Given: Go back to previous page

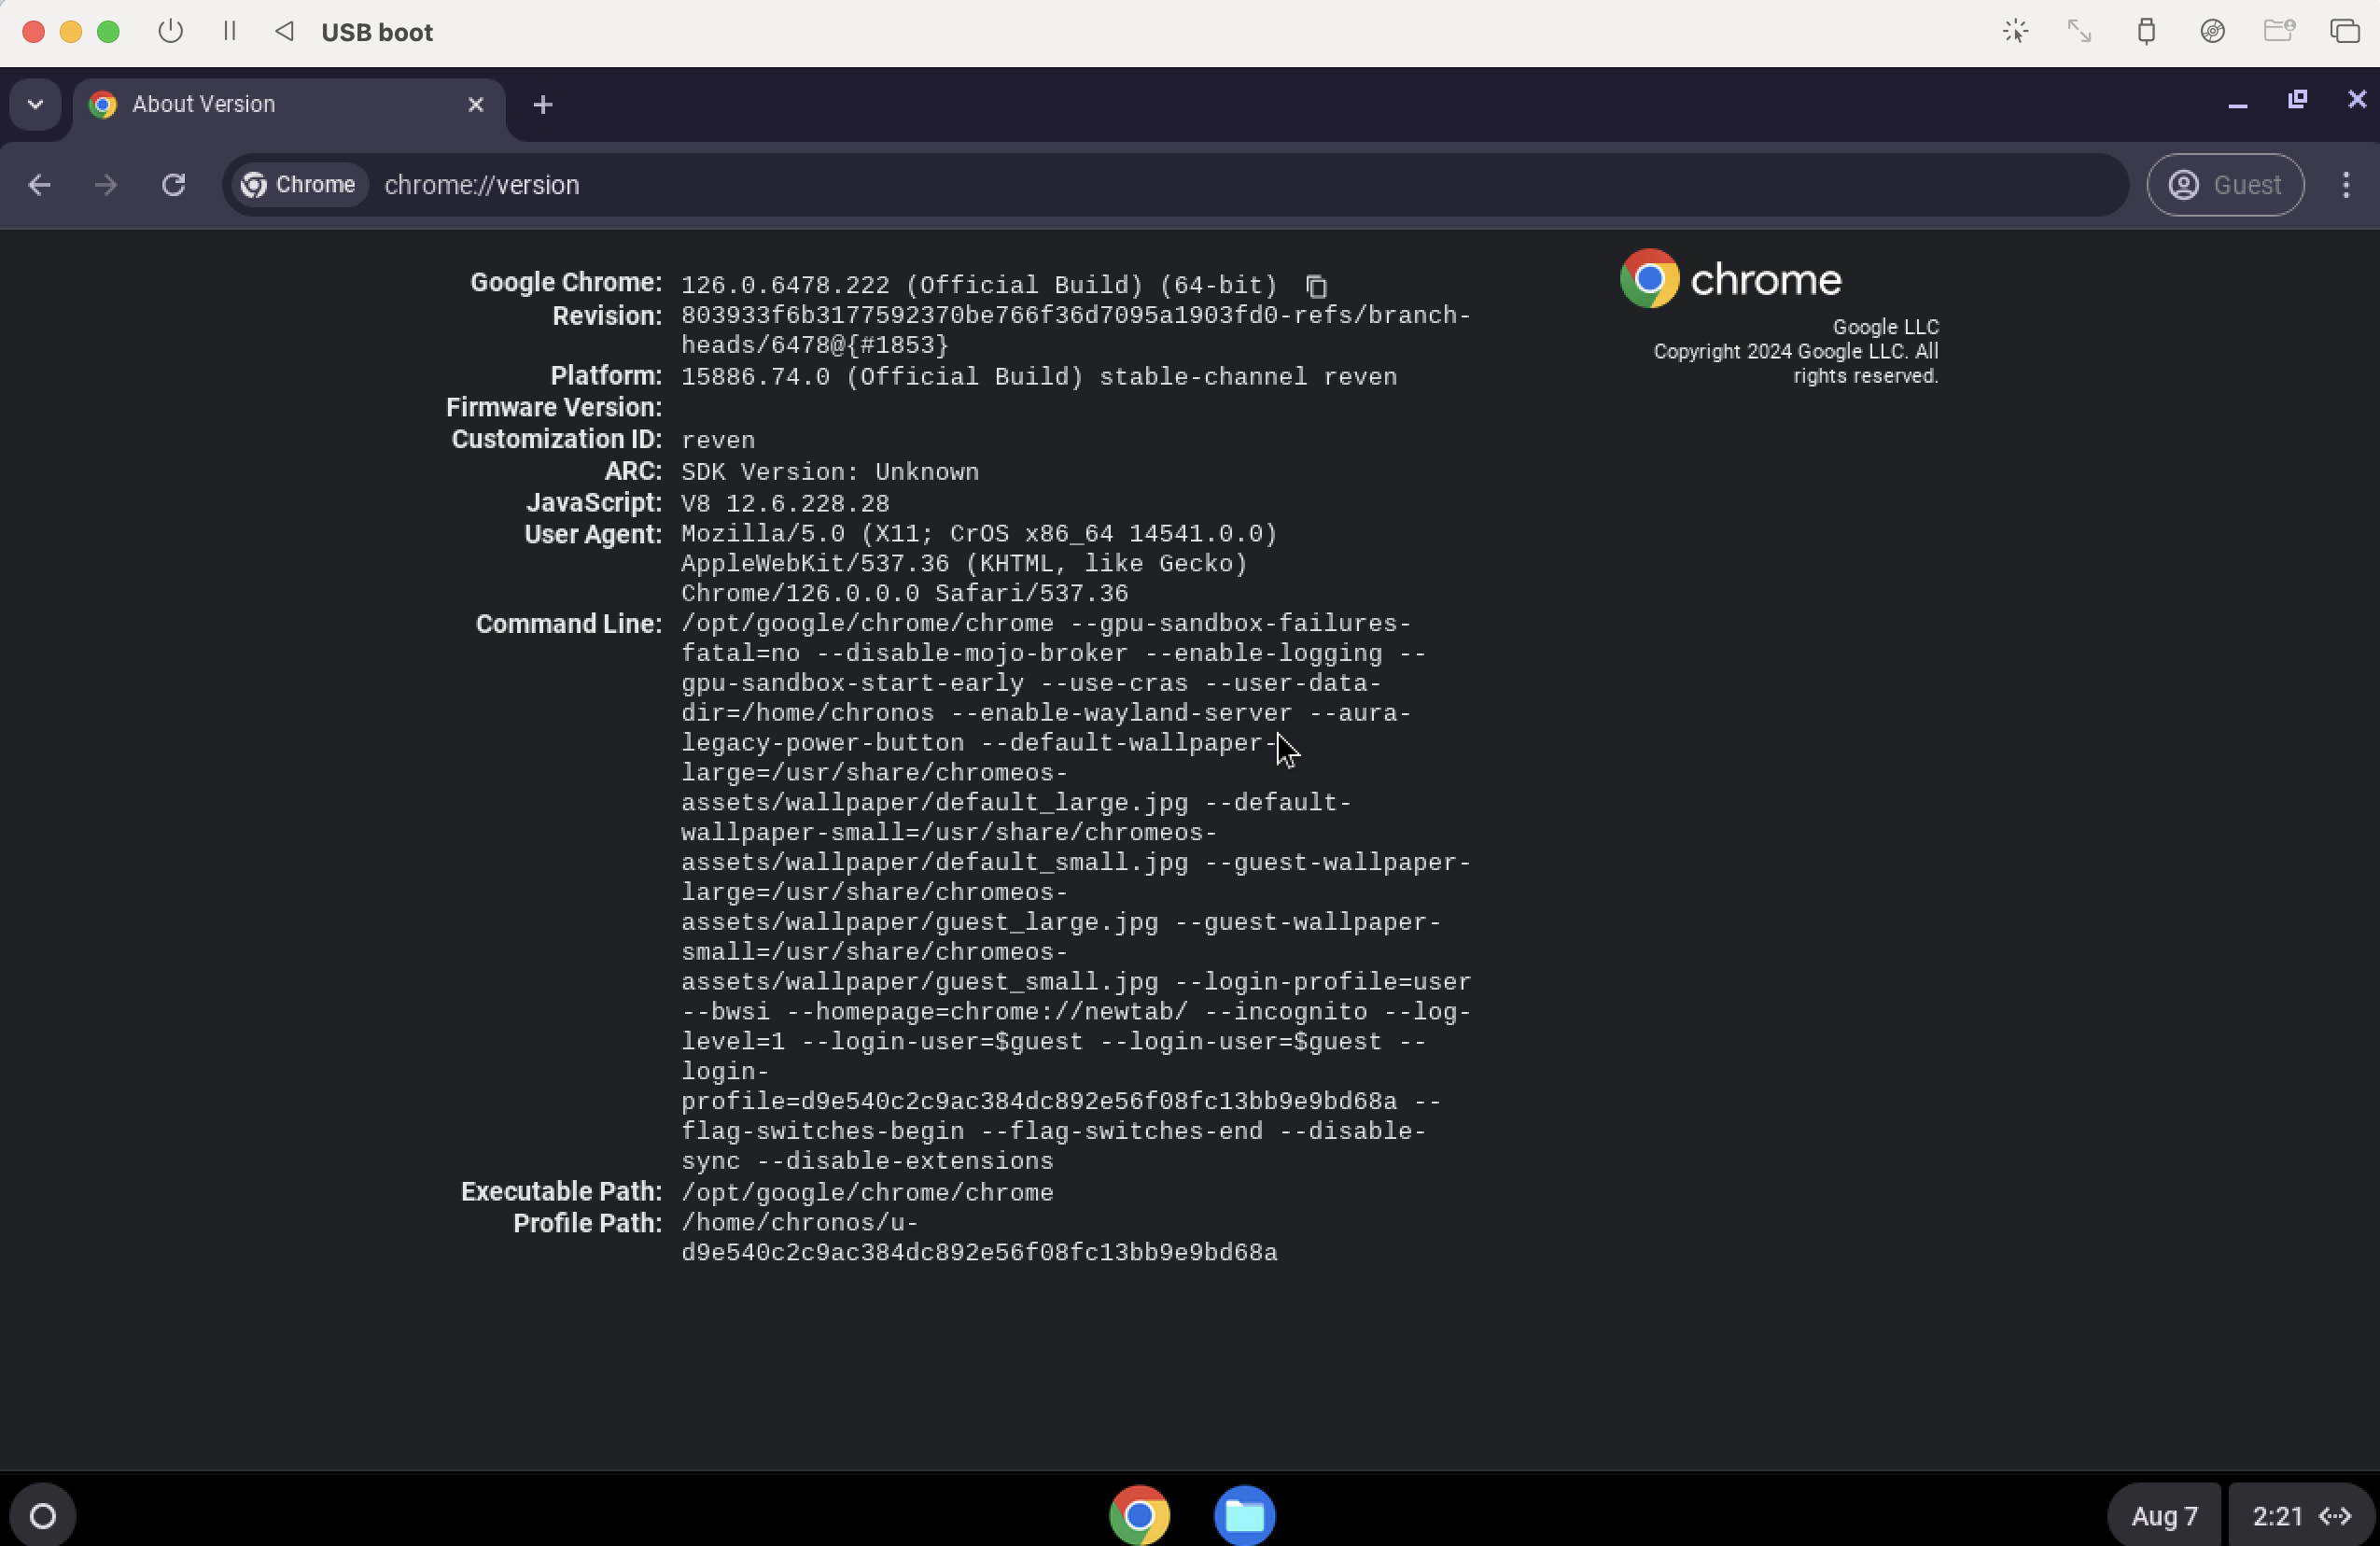Looking at the screenshot, I should pos(39,185).
